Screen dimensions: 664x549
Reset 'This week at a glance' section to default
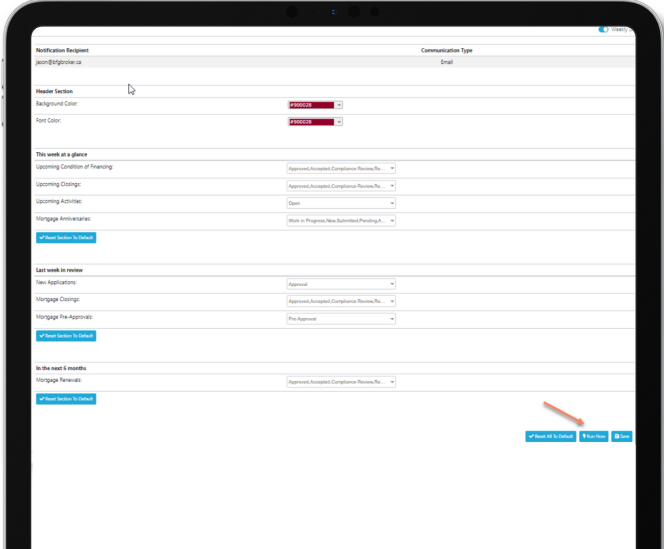pyautogui.click(x=66, y=238)
